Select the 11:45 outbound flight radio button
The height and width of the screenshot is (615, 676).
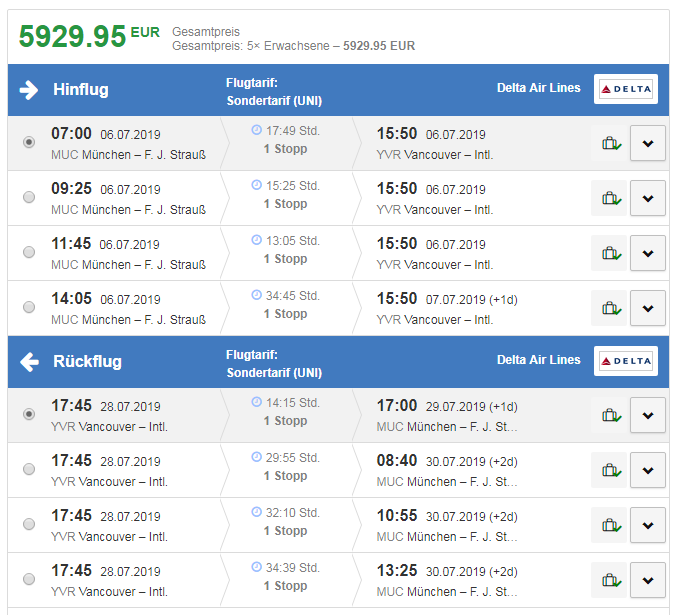coord(29,253)
